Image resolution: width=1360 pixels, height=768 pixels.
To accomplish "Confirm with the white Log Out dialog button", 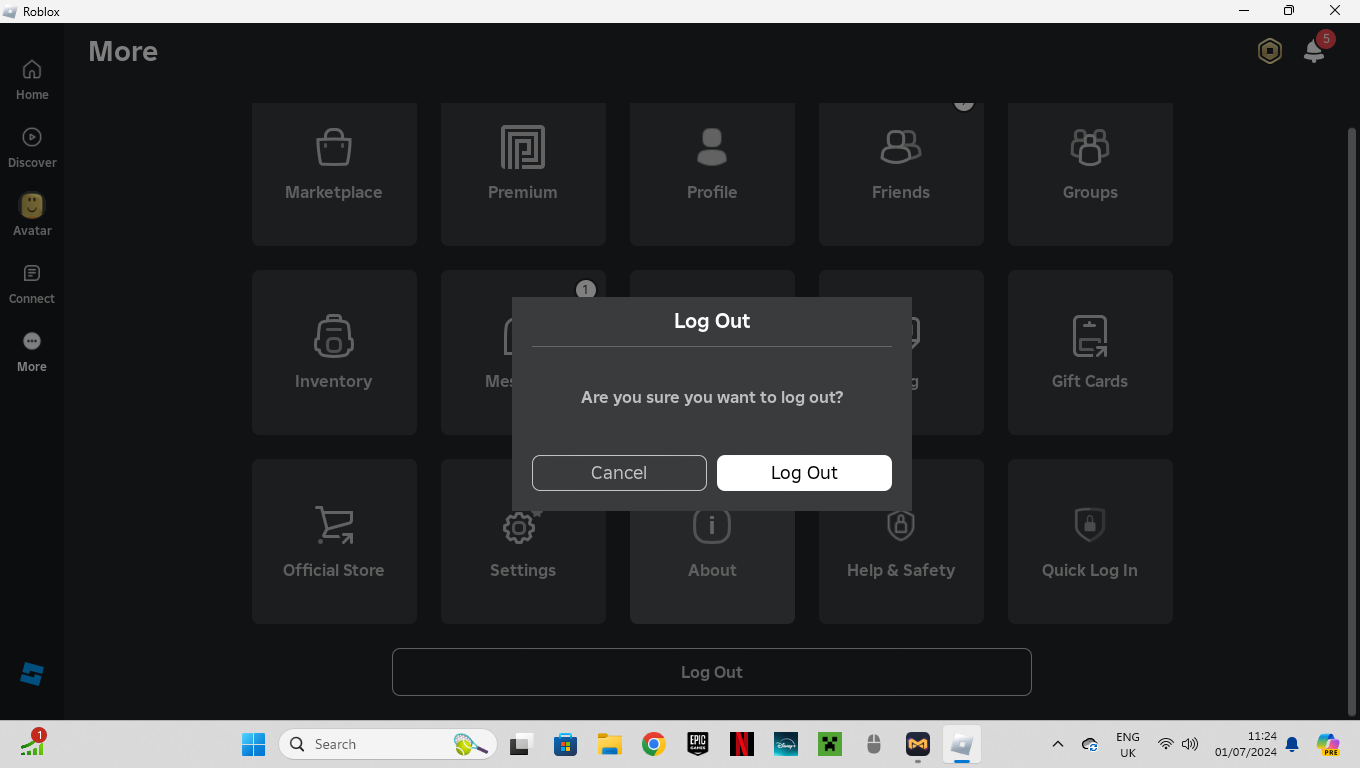I will pyautogui.click(x=804, y=473).
